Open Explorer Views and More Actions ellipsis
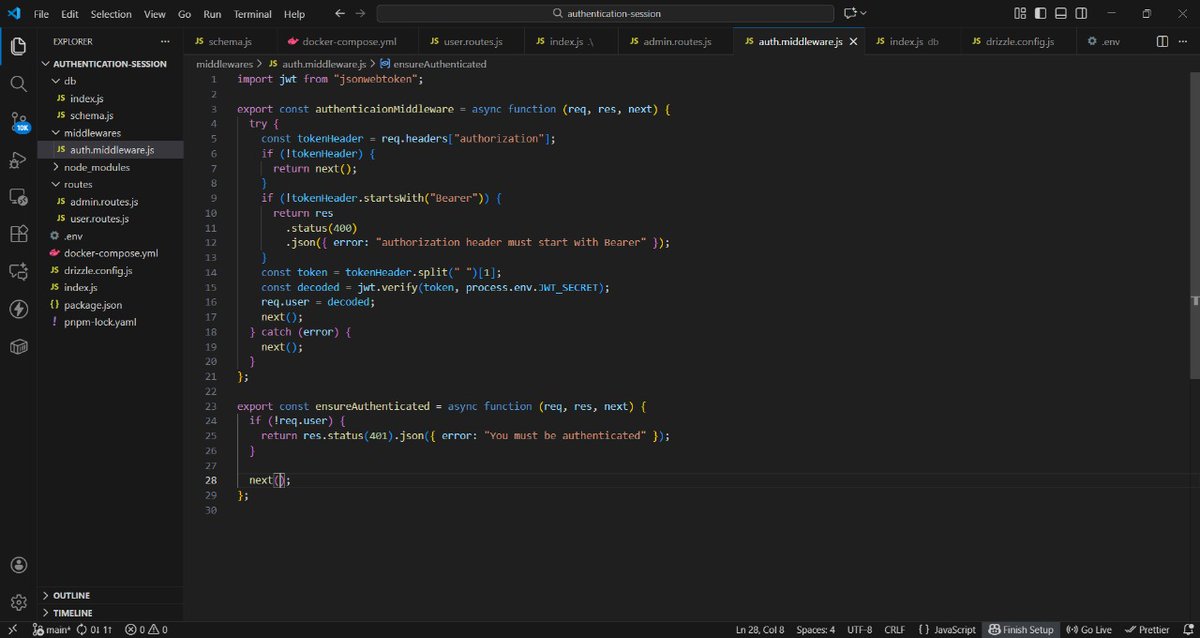1200x638 pixels. [165, 42]
